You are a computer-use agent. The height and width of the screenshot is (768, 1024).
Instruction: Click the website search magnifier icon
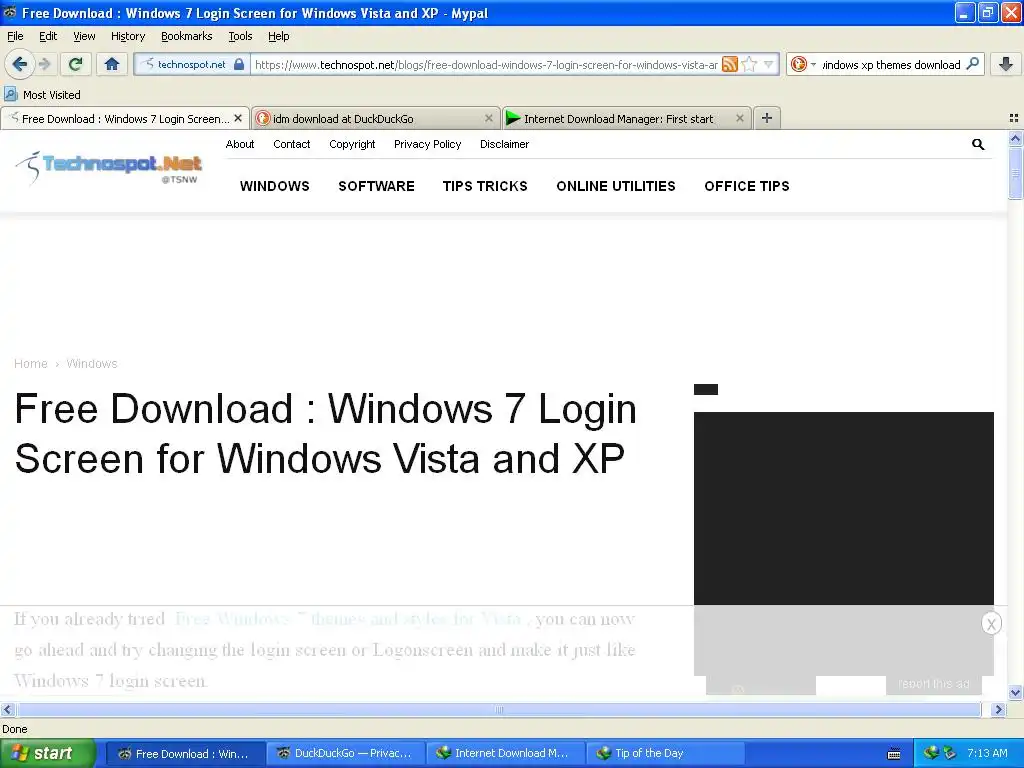tap(978, 144)
